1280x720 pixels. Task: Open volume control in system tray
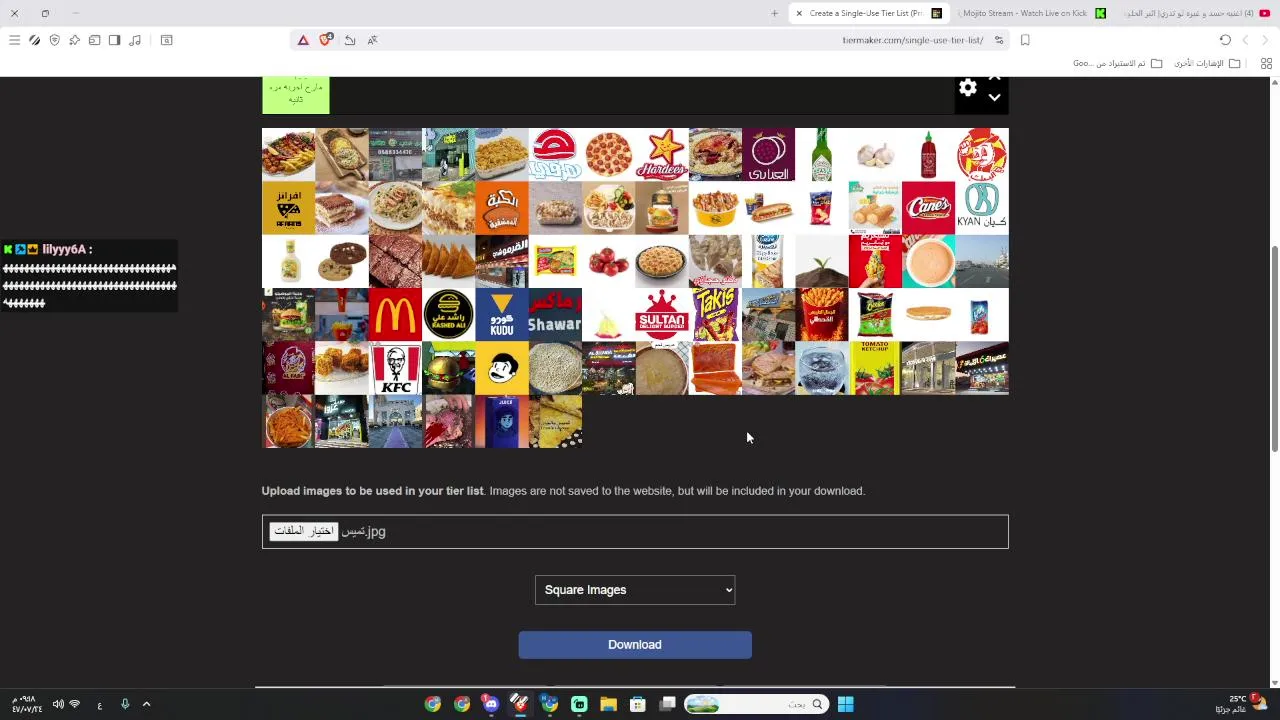(58, 704)
